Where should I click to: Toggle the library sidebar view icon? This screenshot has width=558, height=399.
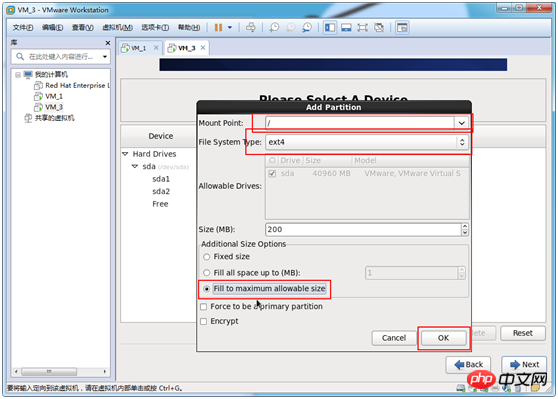point(330,27)
